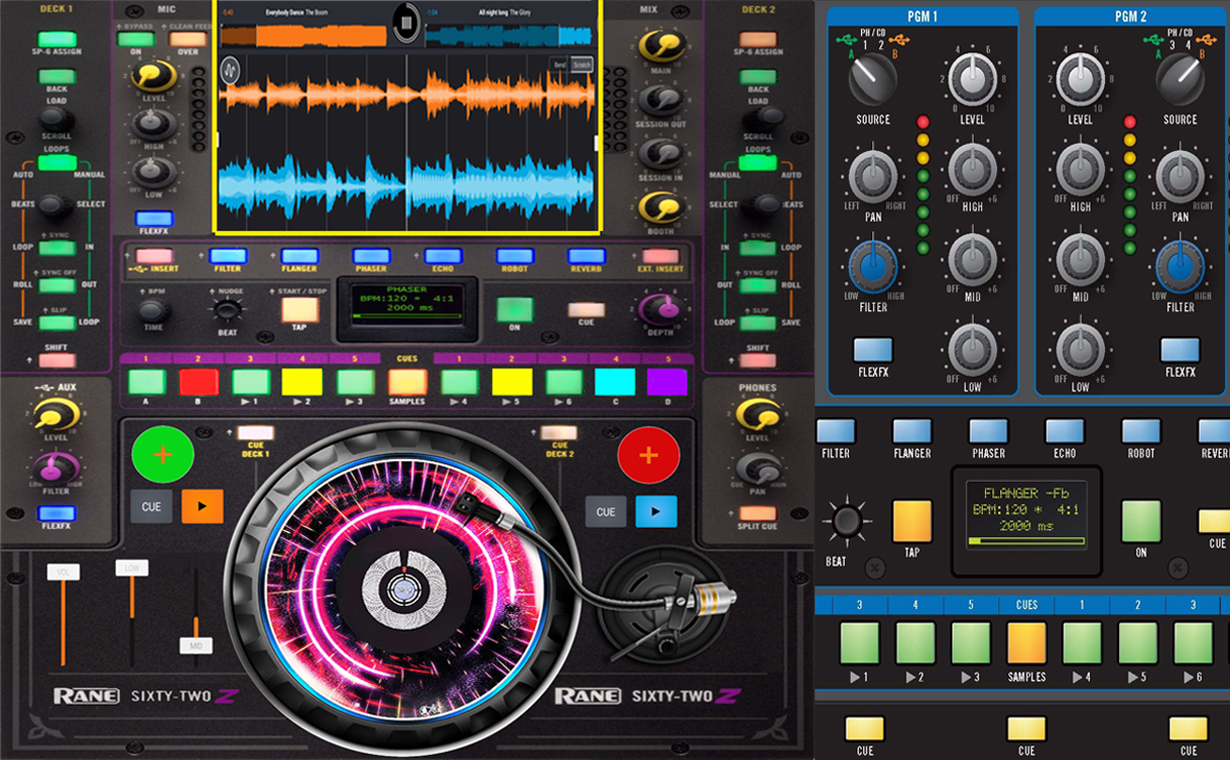Click the "Everybody Dance The Boom" track title
This screenshot has height=760, width=1230.
point(299,12)
